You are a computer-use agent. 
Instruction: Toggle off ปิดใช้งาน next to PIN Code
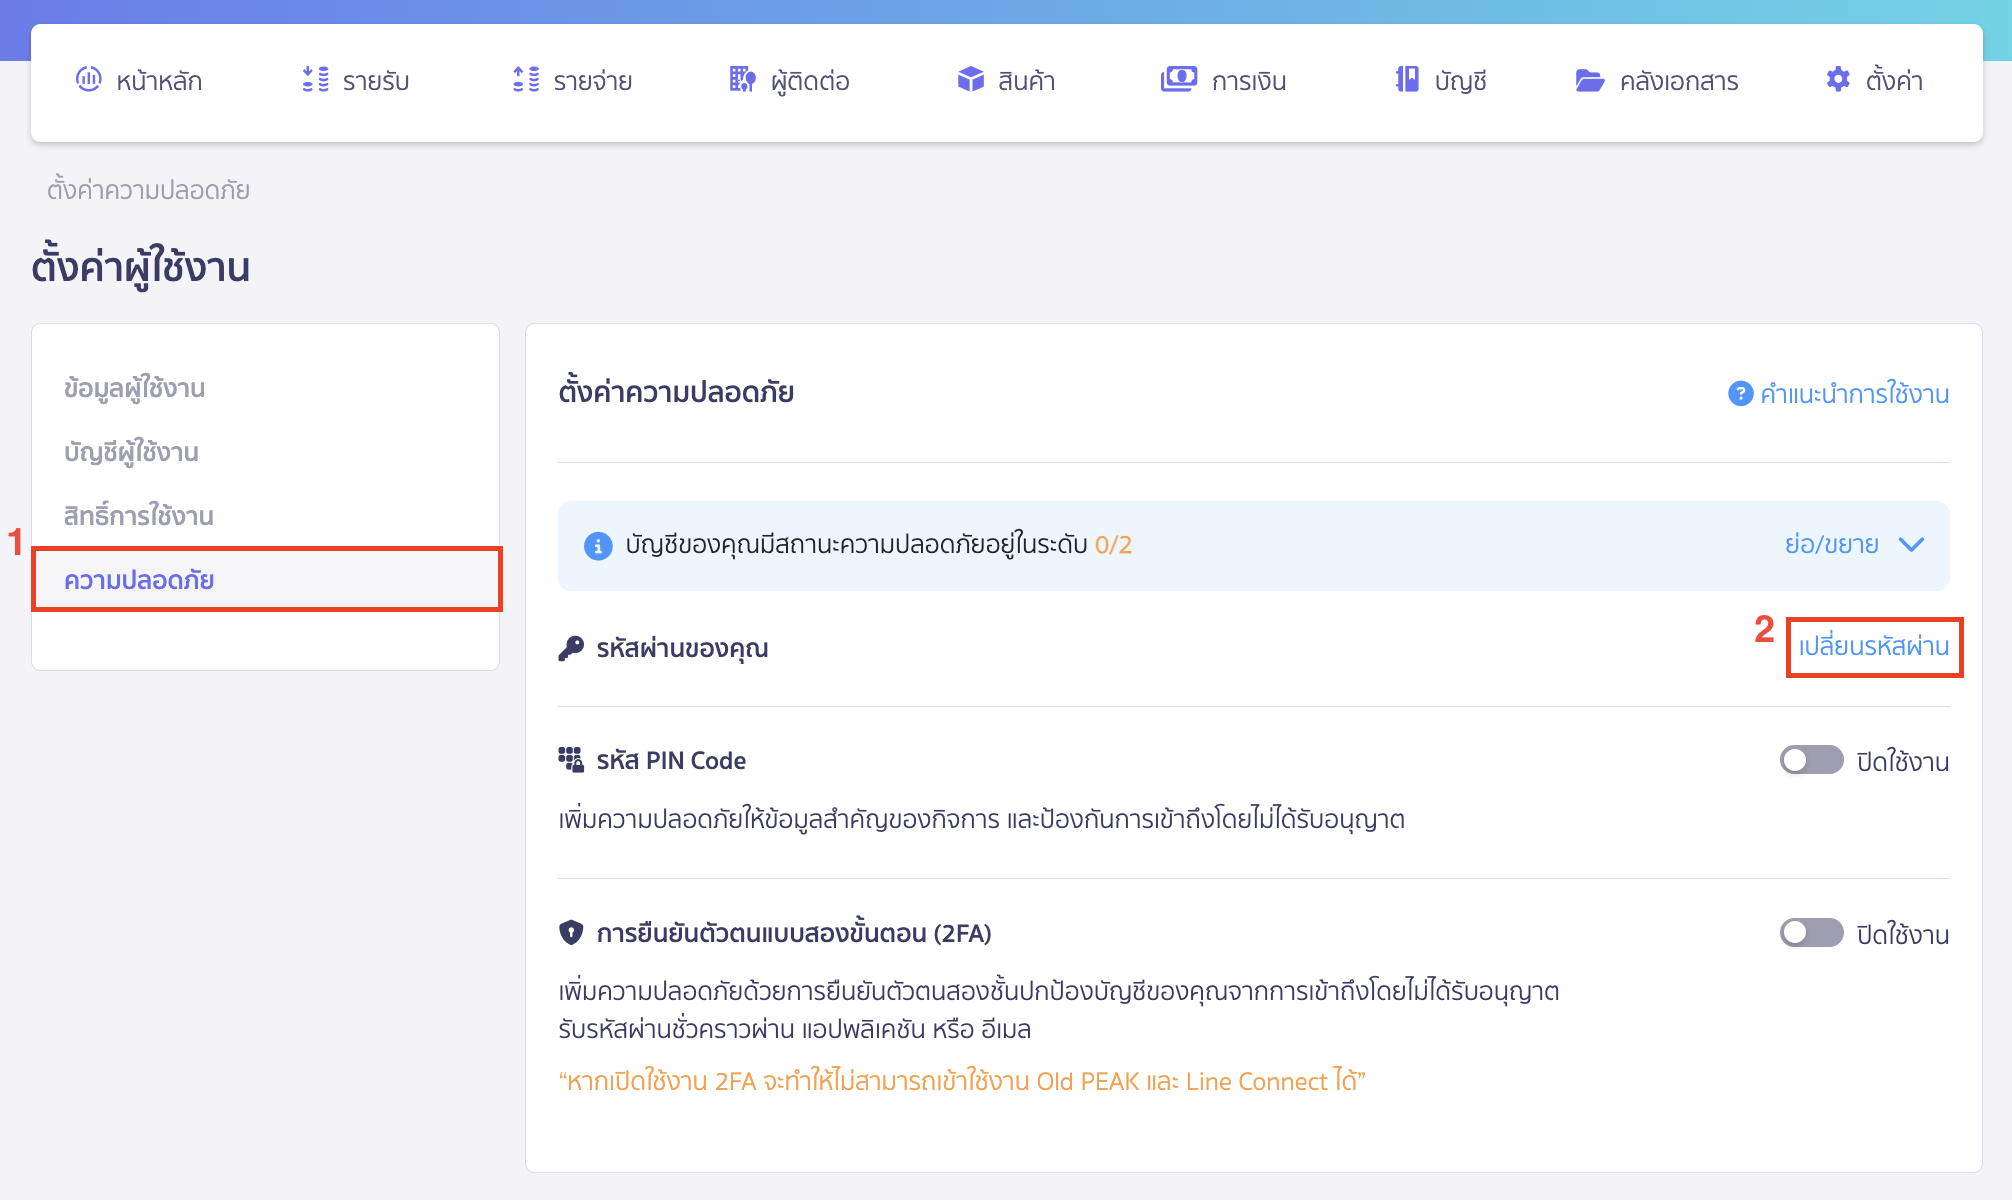coord(1811,760)
